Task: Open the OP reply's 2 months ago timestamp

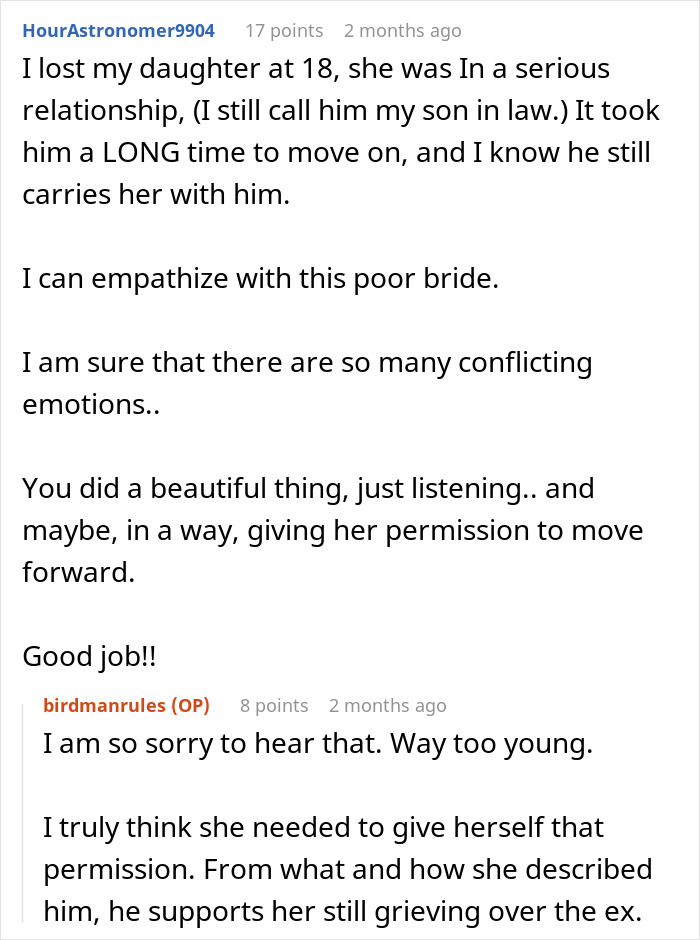Action: click(388, 706)
